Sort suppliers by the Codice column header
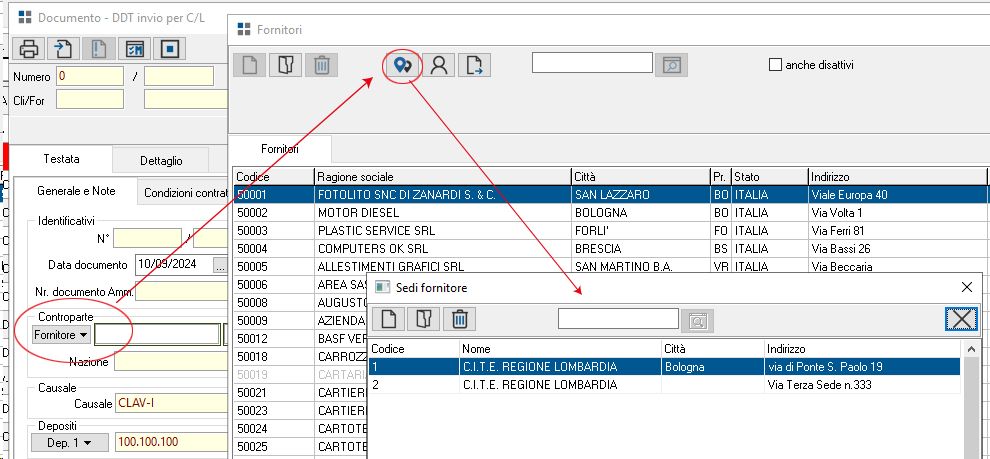Screen dimensions: 990x459 click(x=274, y=177)
